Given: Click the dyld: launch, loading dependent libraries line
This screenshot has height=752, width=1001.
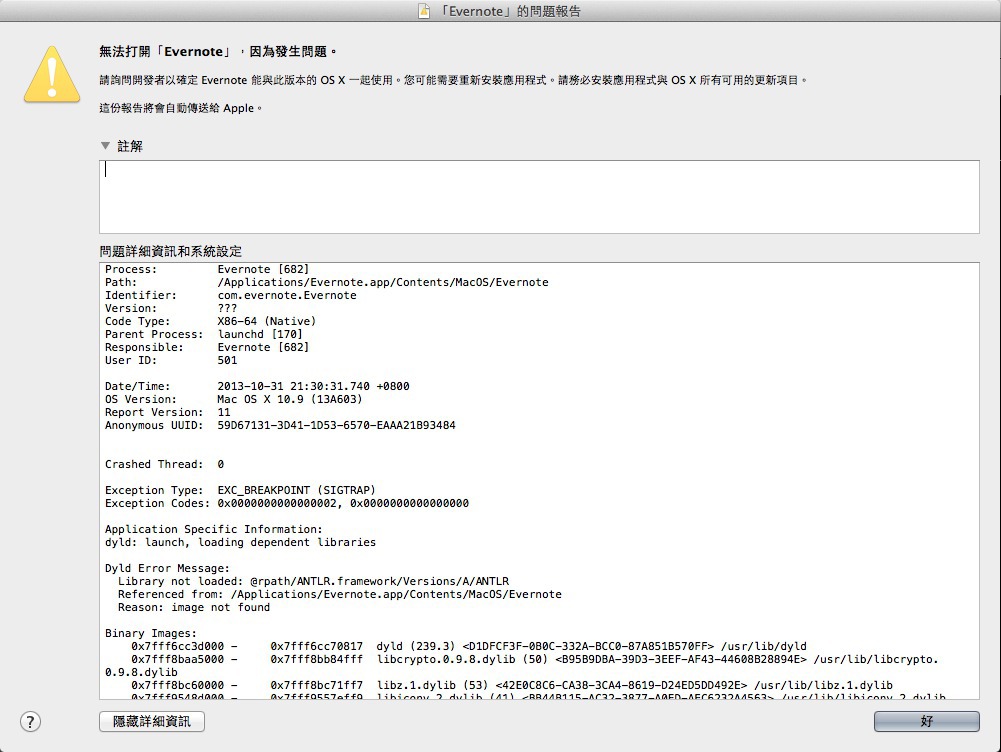Looking at the screenshot, I should click(x=241, y=542).
